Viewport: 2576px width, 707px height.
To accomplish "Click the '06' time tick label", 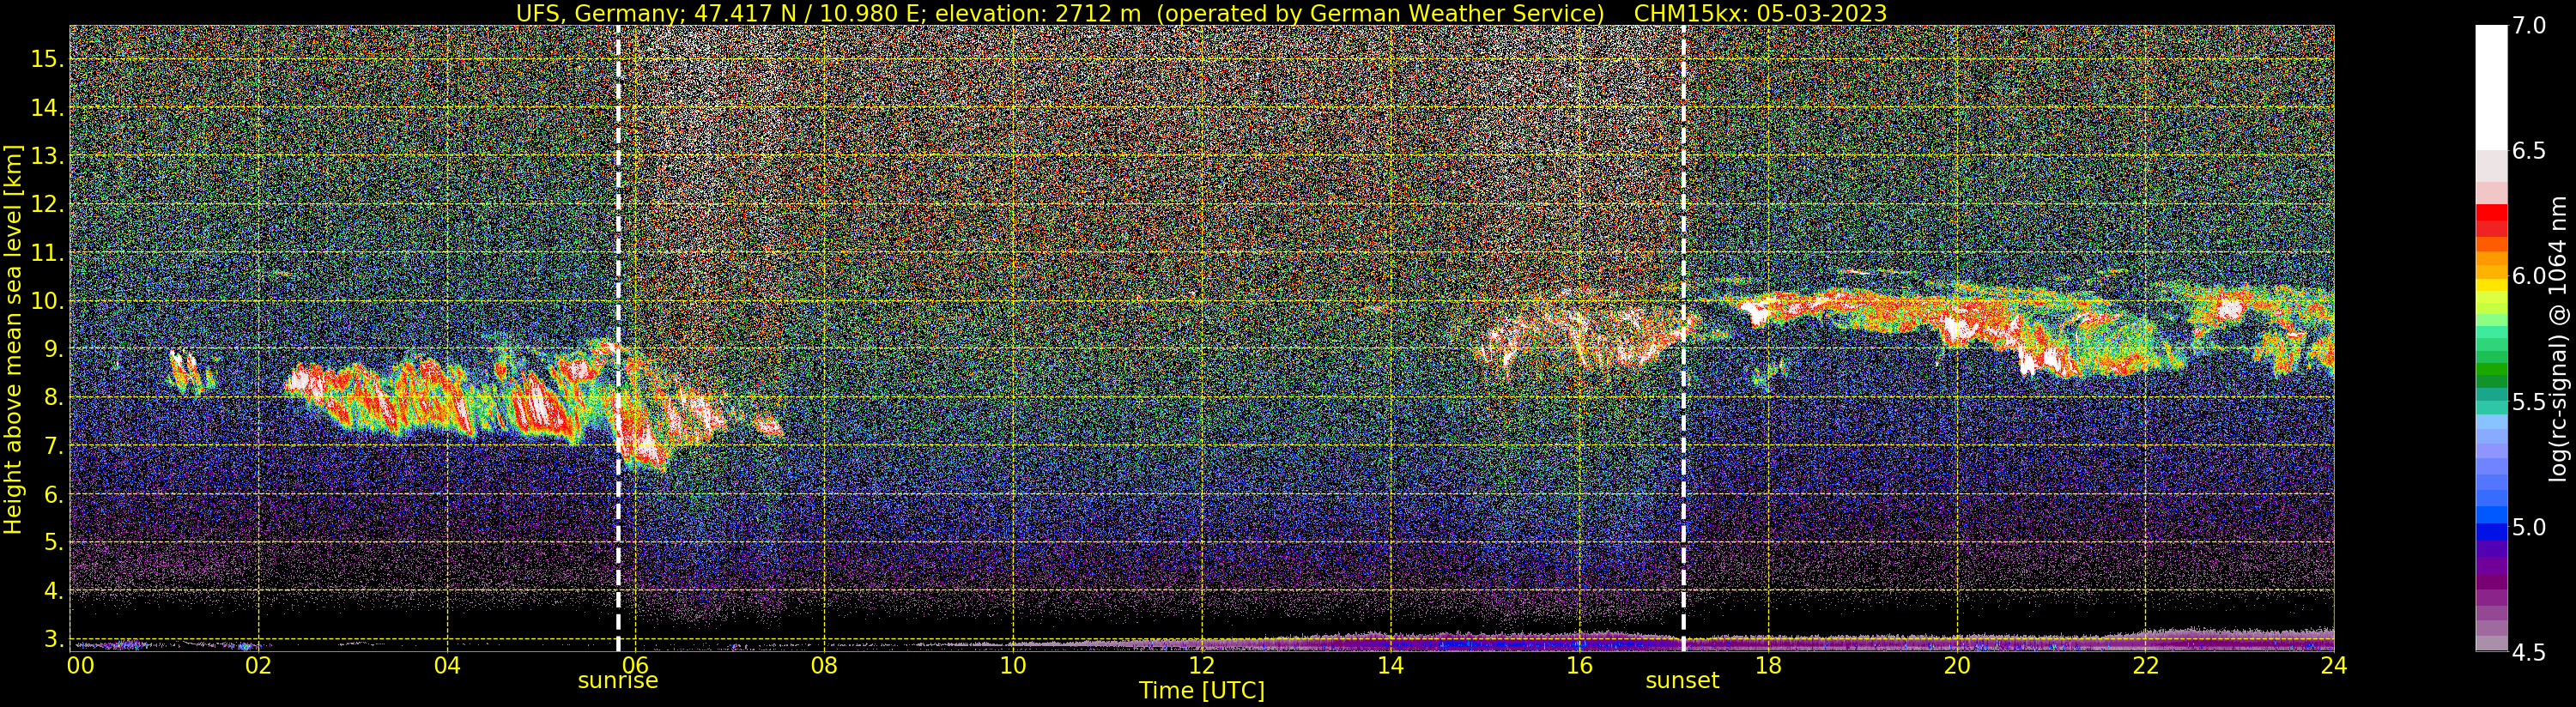I will coord(636,665).
